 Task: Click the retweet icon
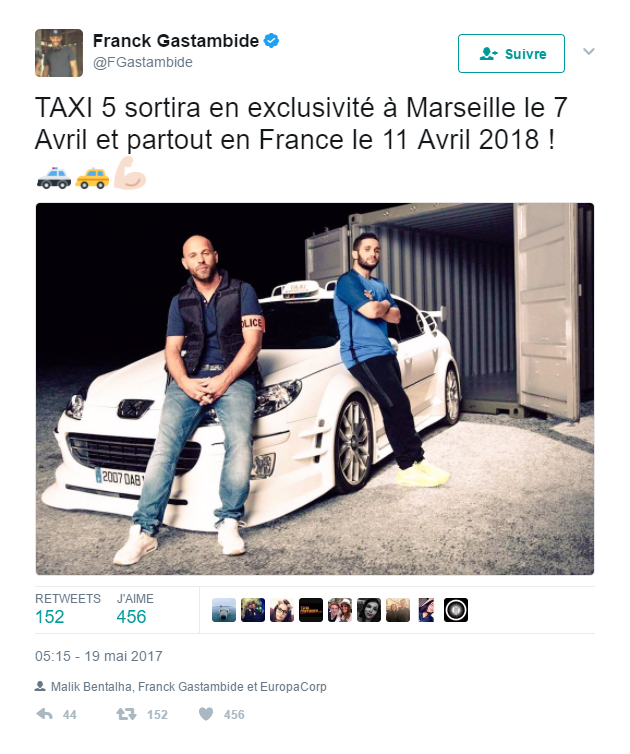(126, 714)
